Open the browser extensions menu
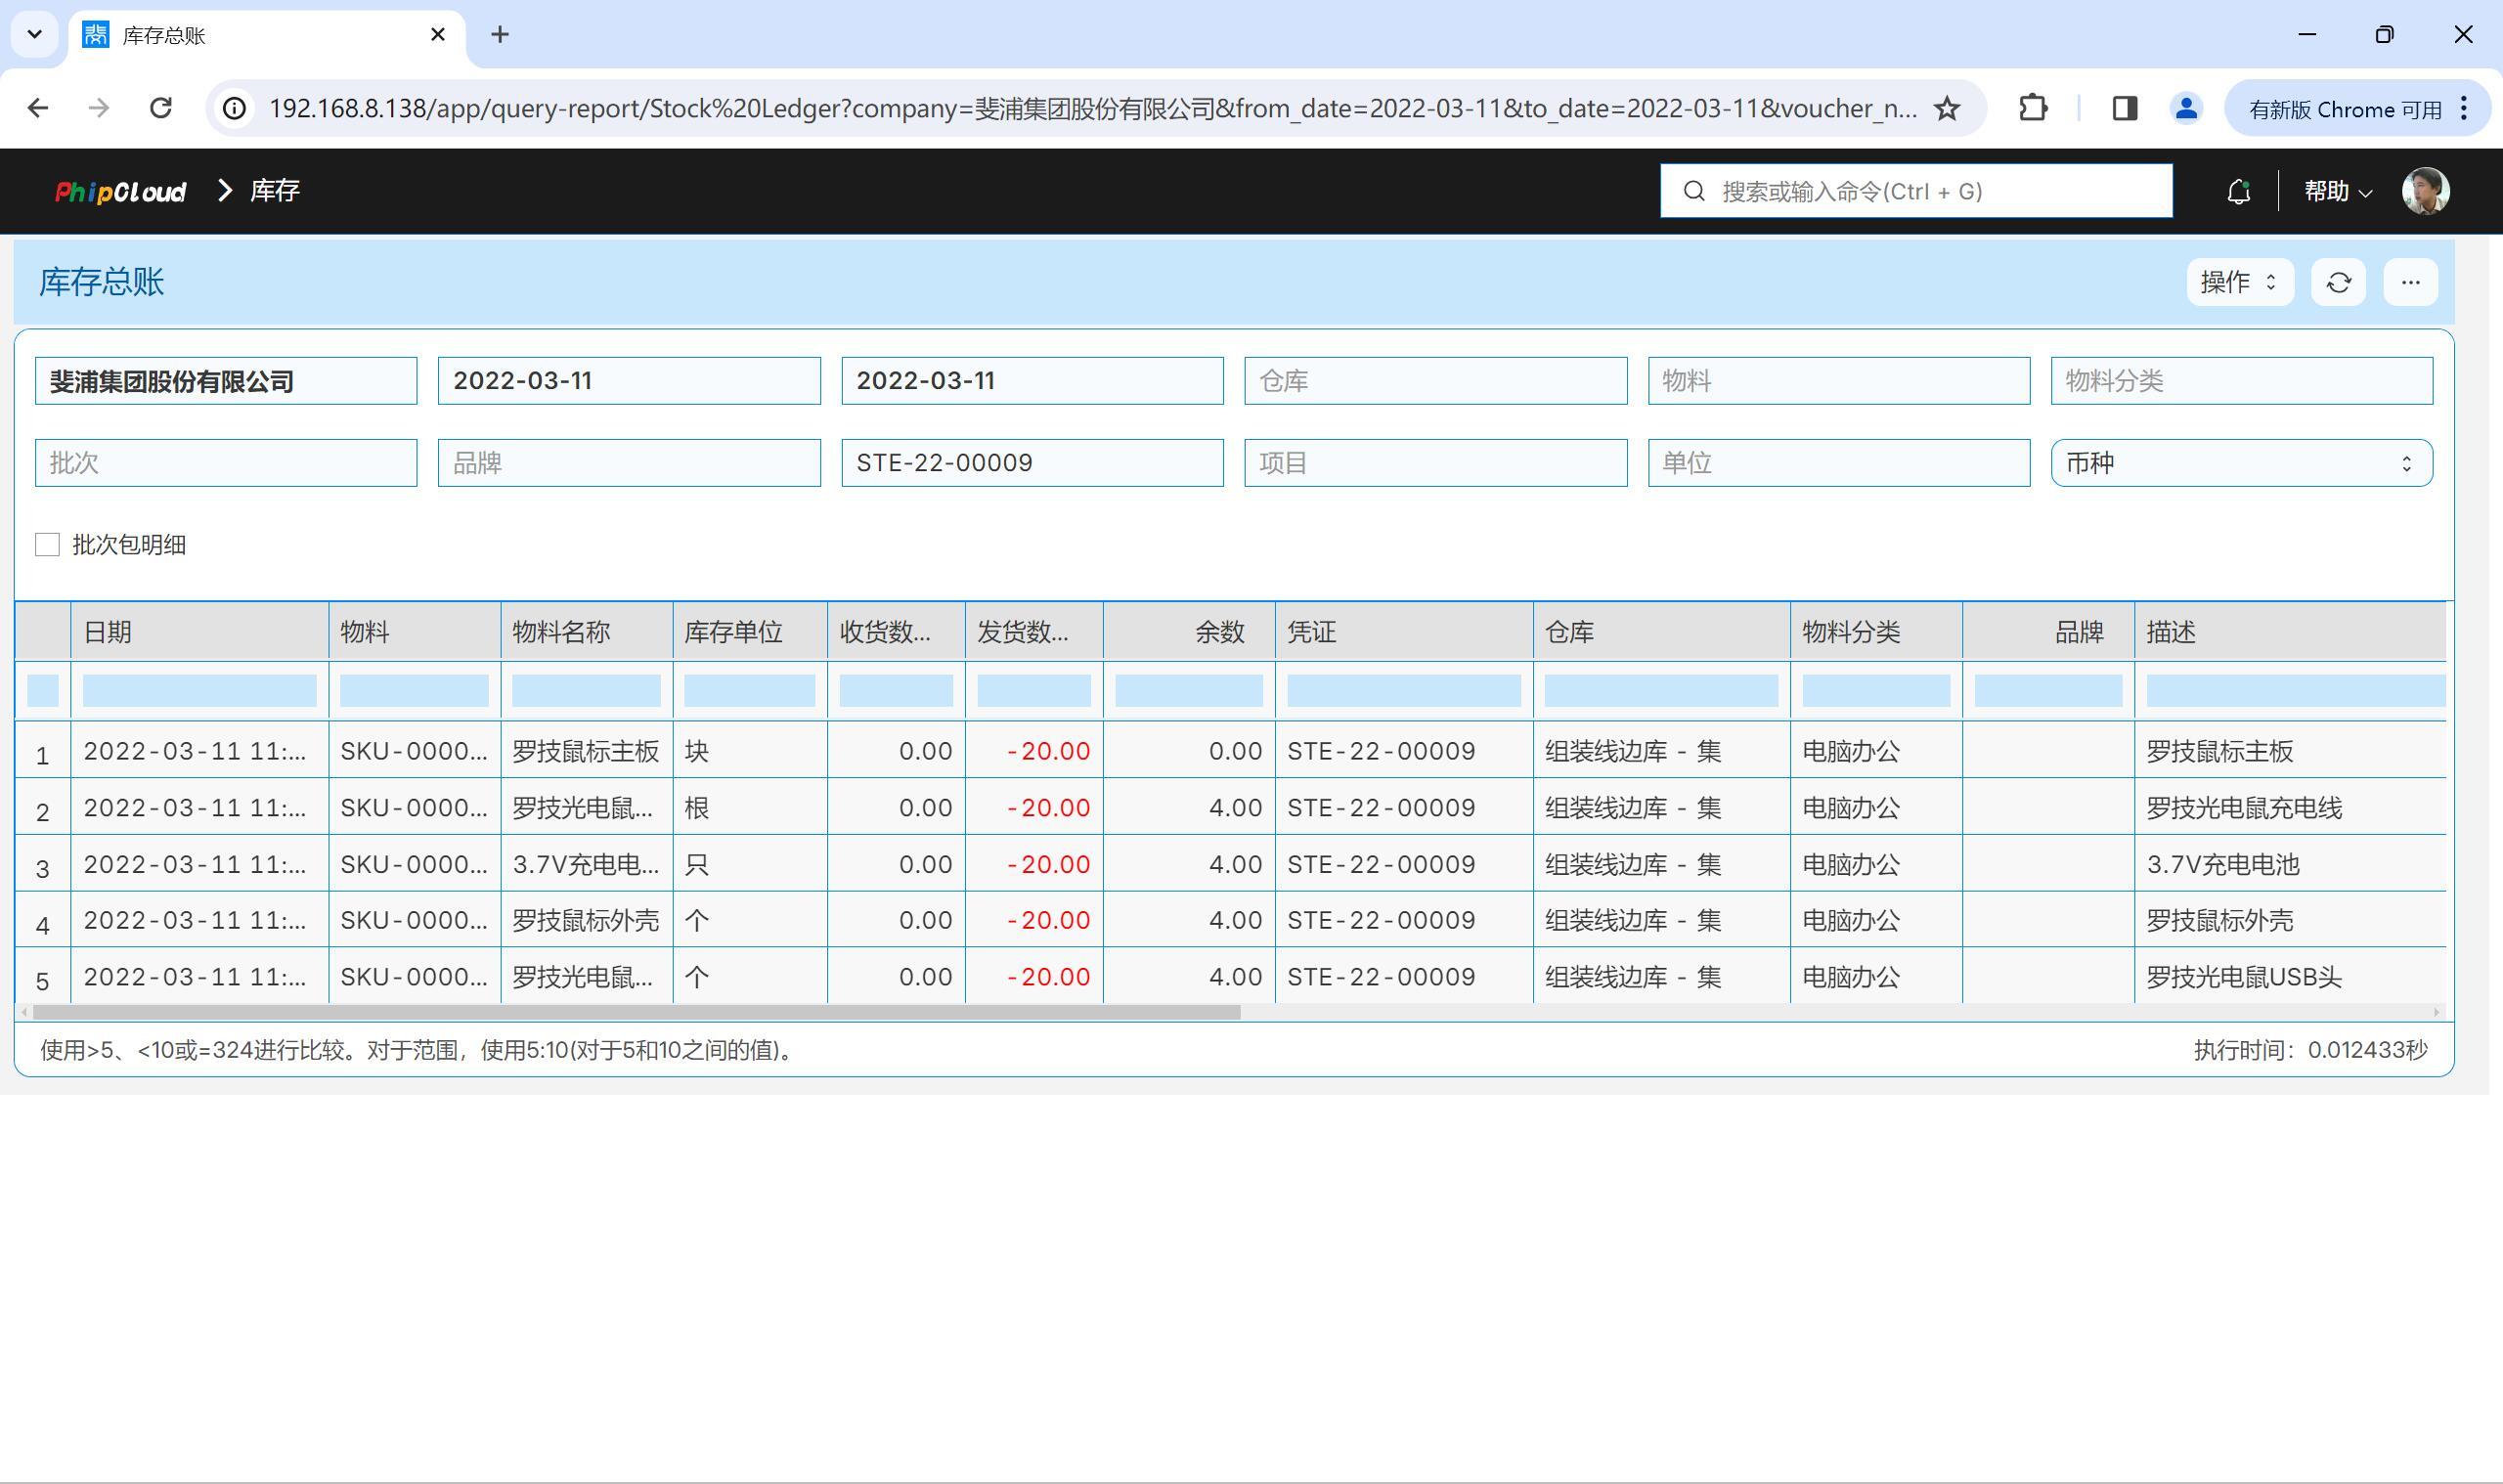2503x1484 pixels. coord(2032,108)
